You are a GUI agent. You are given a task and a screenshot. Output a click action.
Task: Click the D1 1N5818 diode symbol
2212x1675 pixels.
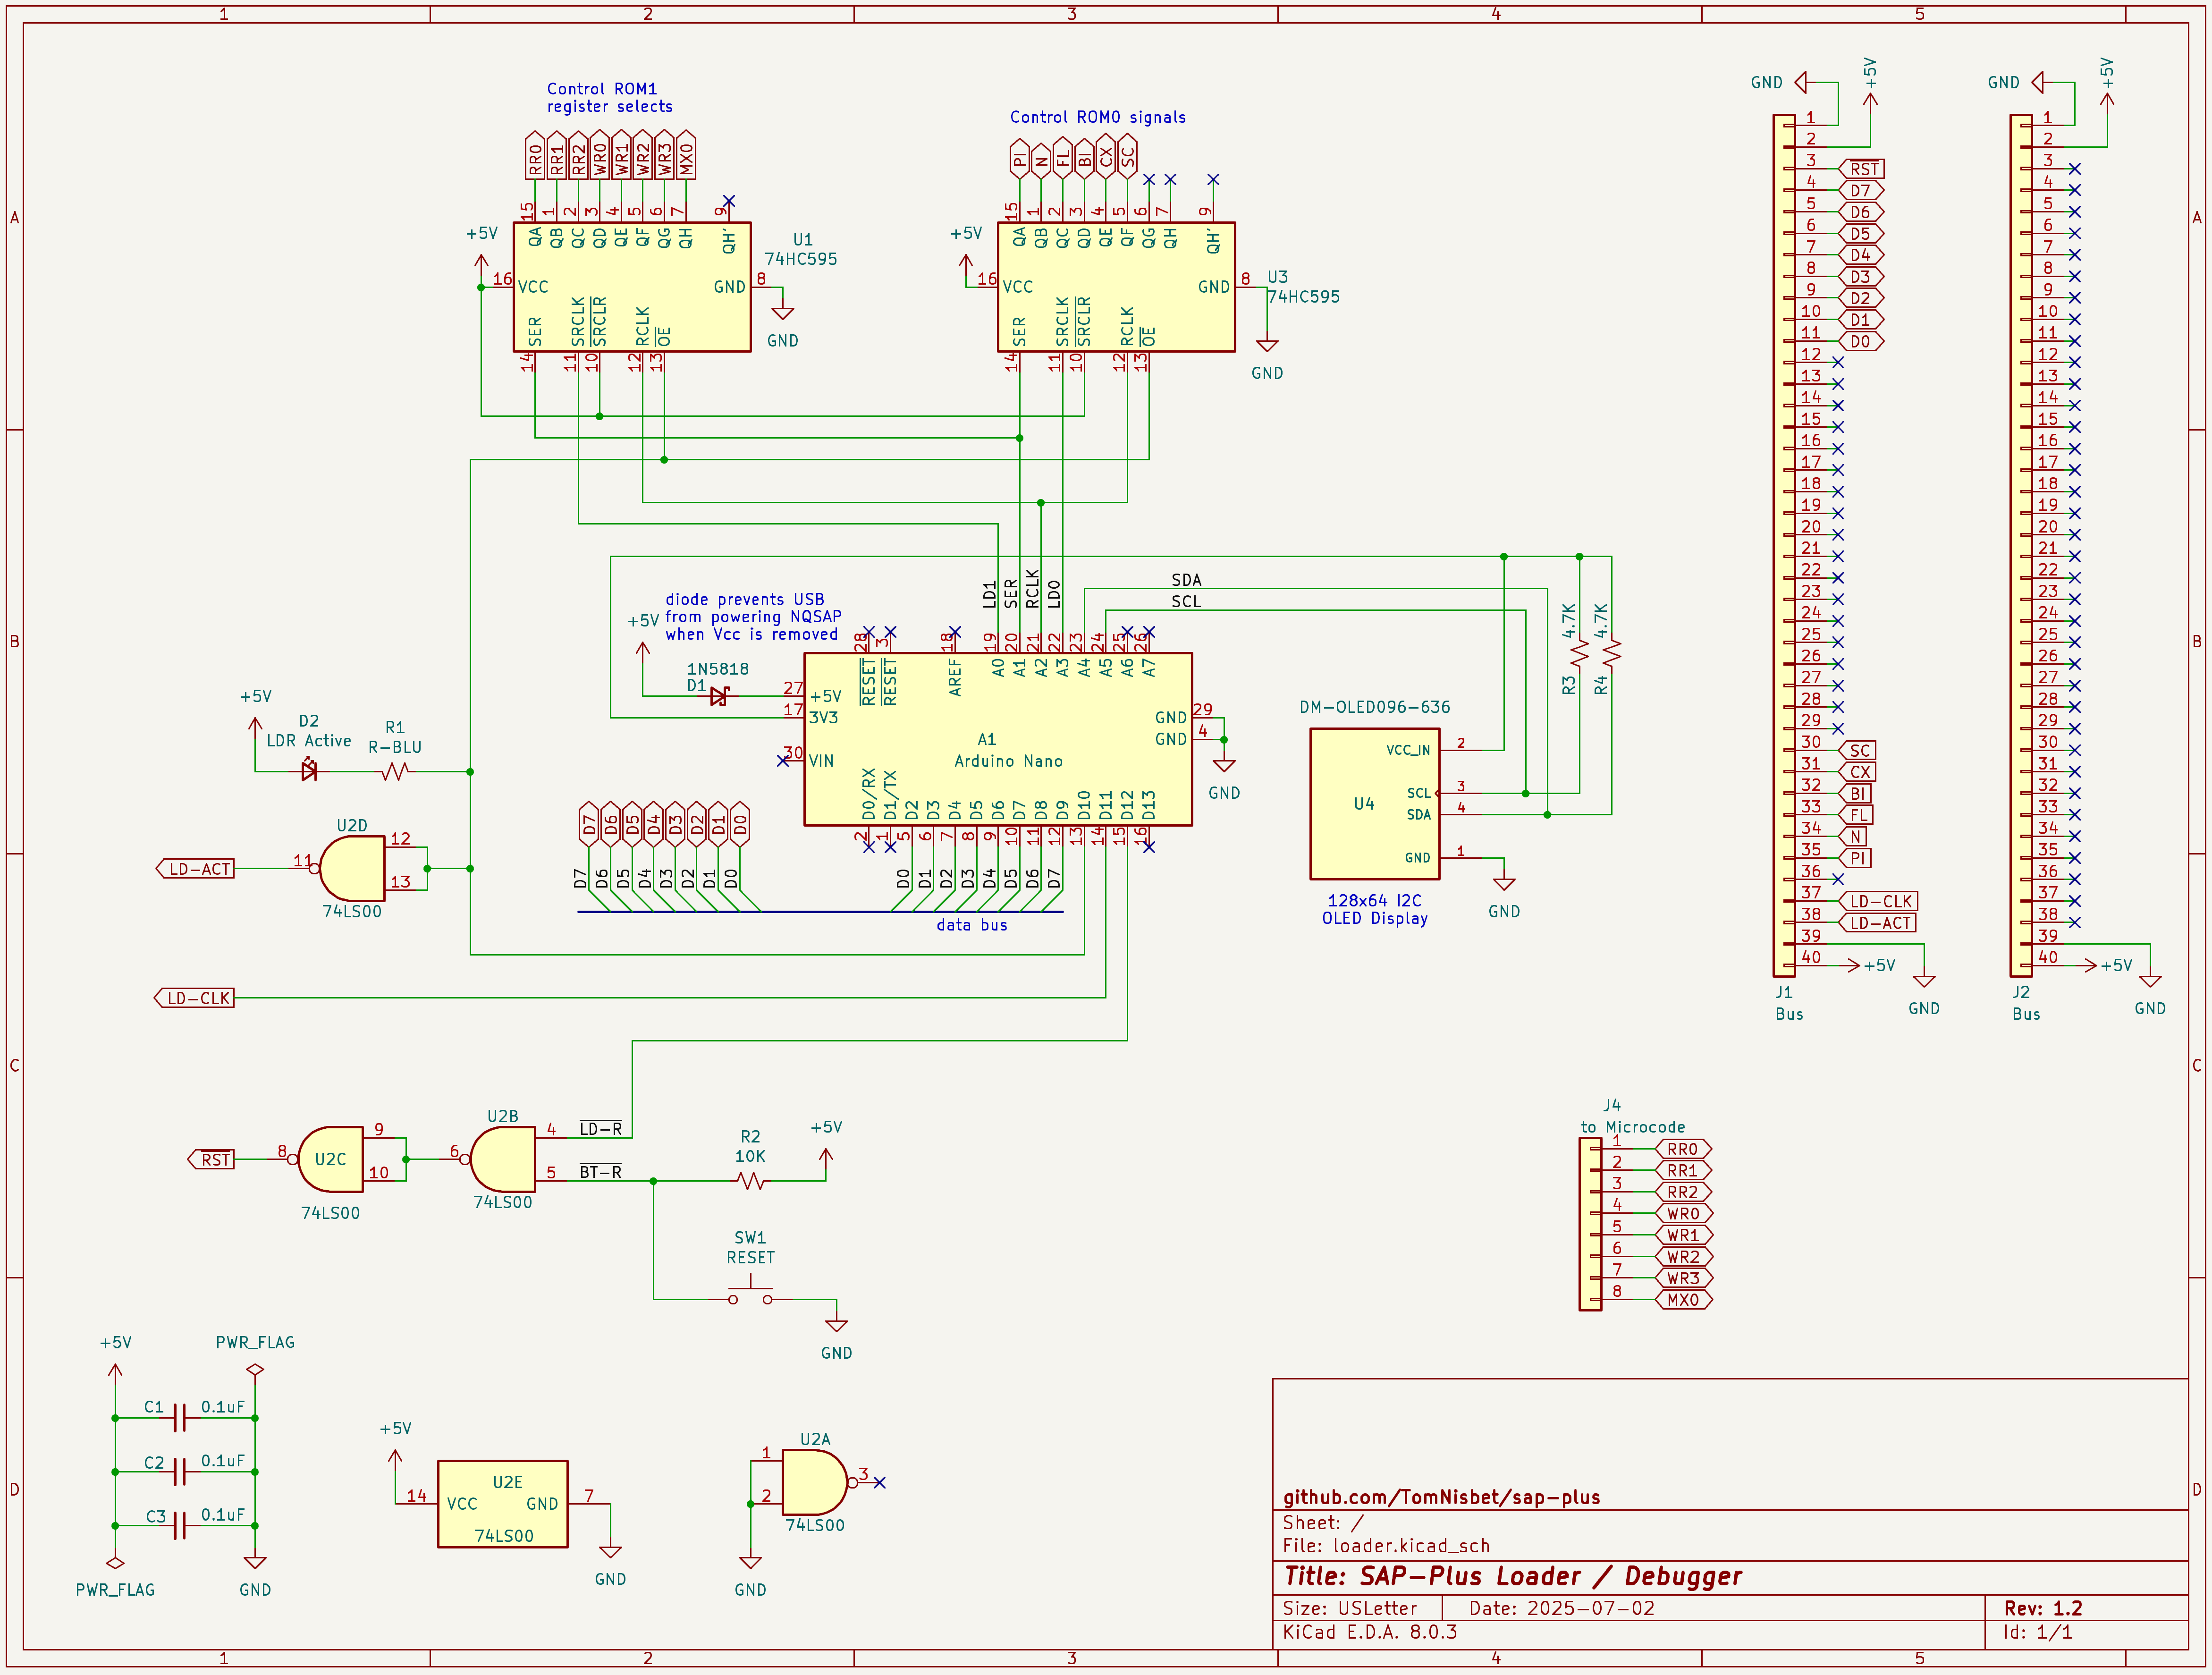pyautogui.click(x=719, y=696)
